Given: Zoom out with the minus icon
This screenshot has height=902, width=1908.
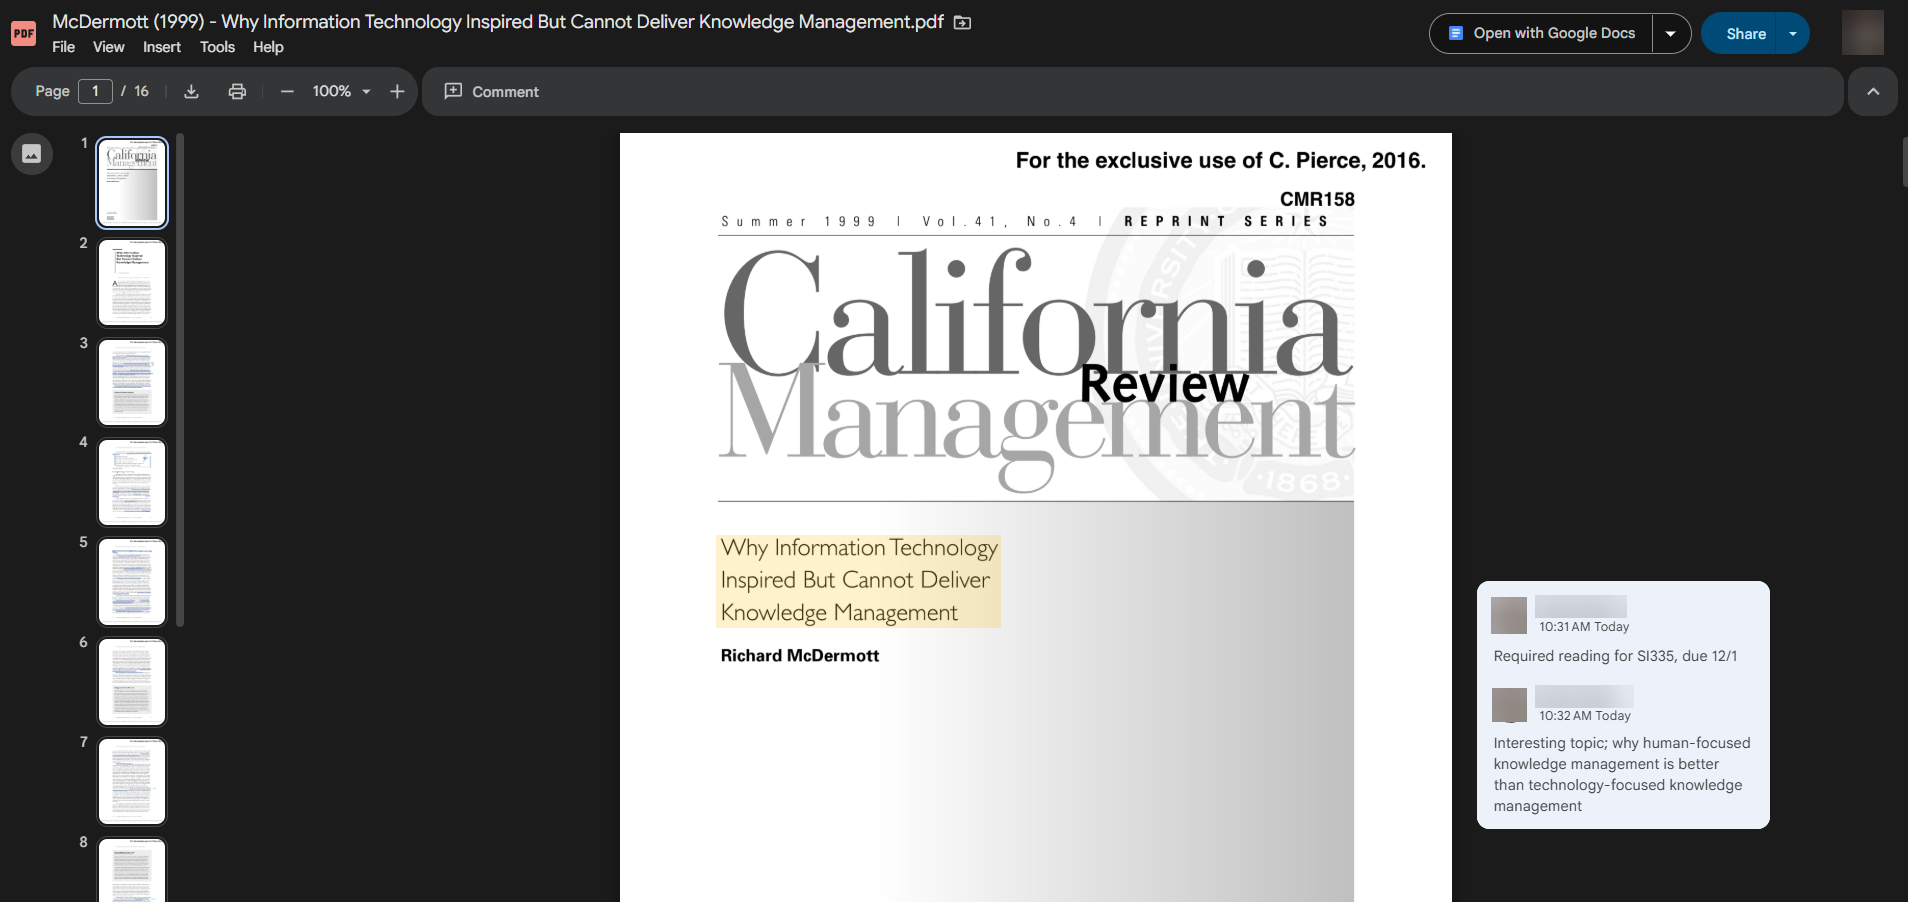Looking at the screenshot, I should [x=287, y=91].
